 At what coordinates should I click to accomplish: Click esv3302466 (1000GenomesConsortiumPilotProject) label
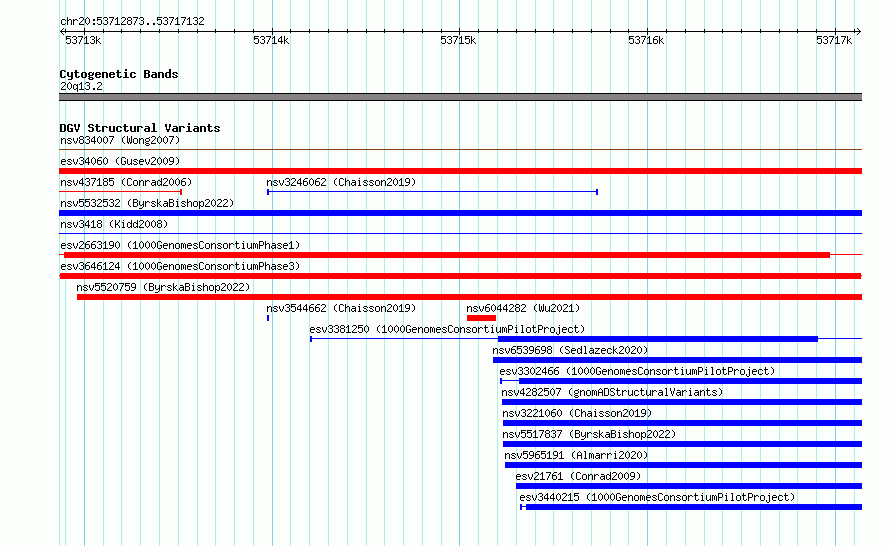(x=637, y=371)
